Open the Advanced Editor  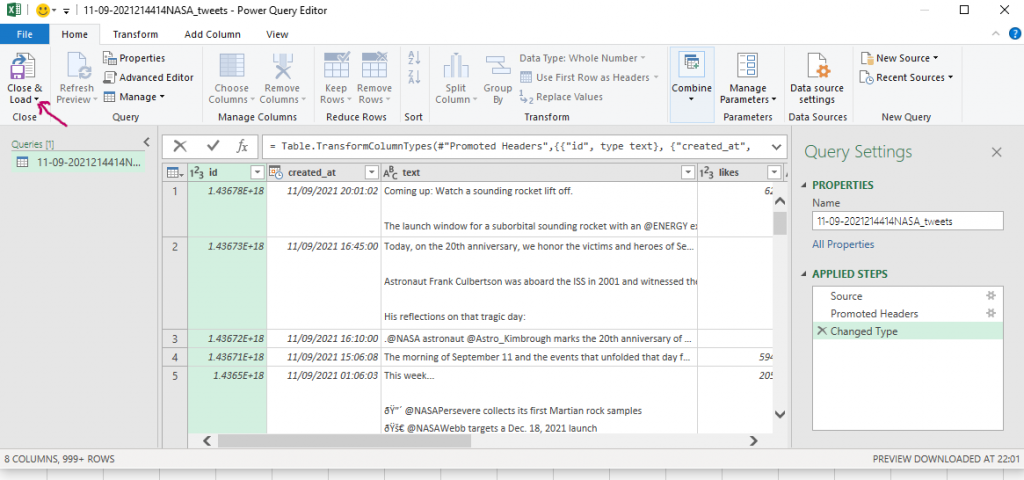tap(149, 77)
